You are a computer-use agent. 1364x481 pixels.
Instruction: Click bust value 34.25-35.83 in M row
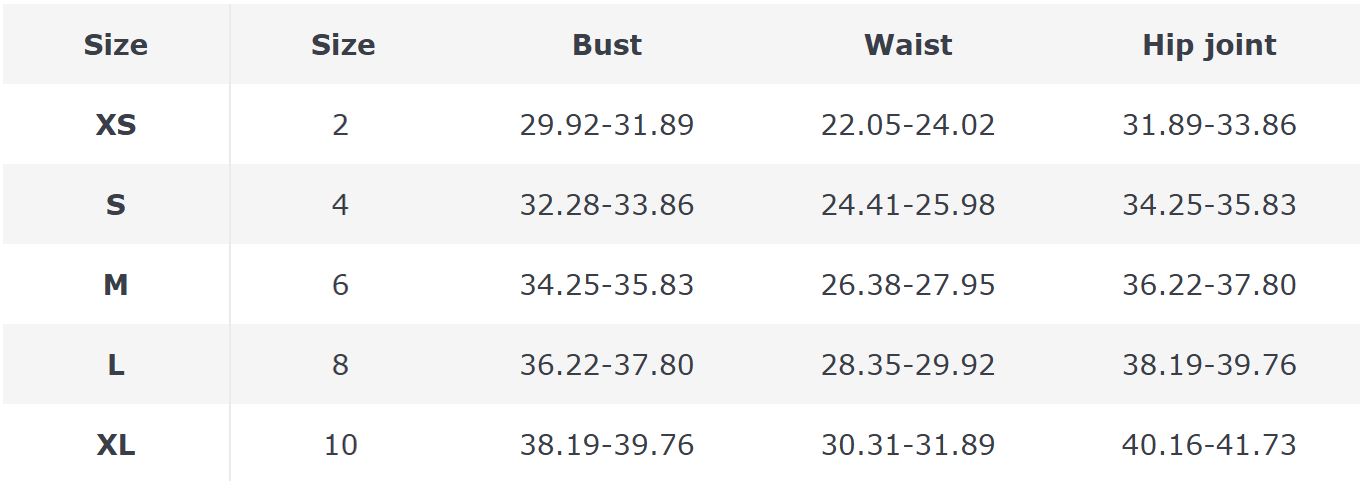[607, 285]
